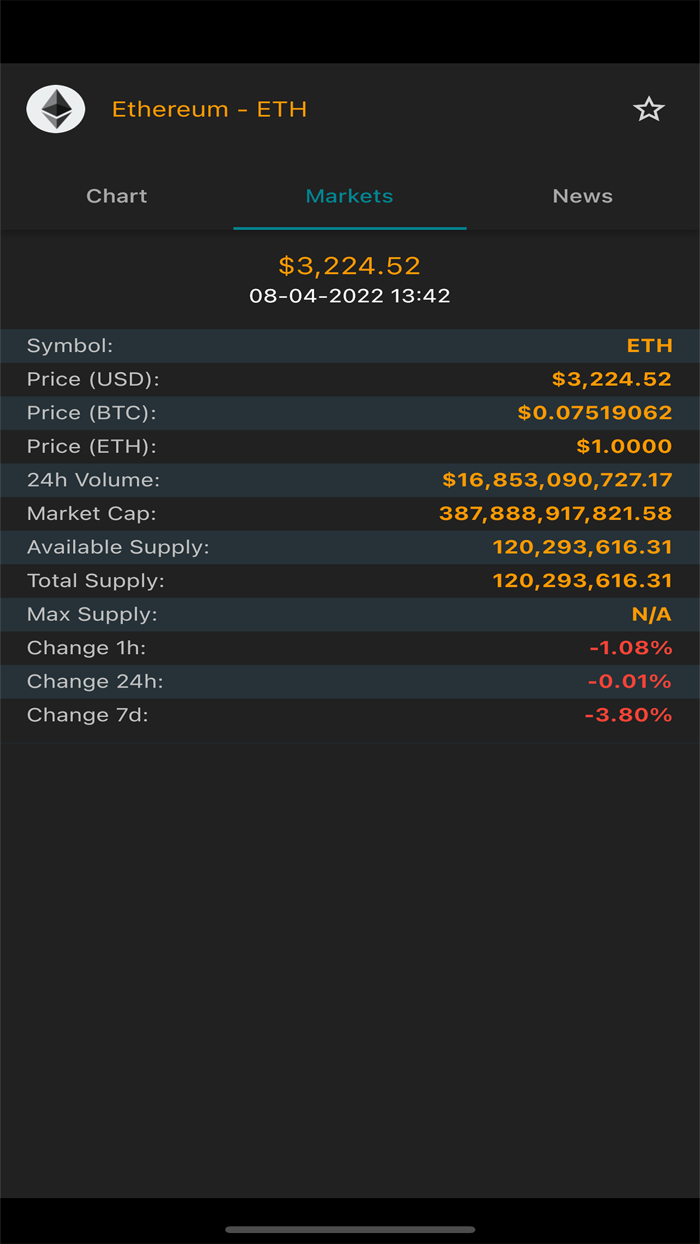700x1244 pixels.
Task: Switch to the News tab
Action: [582, 195]
